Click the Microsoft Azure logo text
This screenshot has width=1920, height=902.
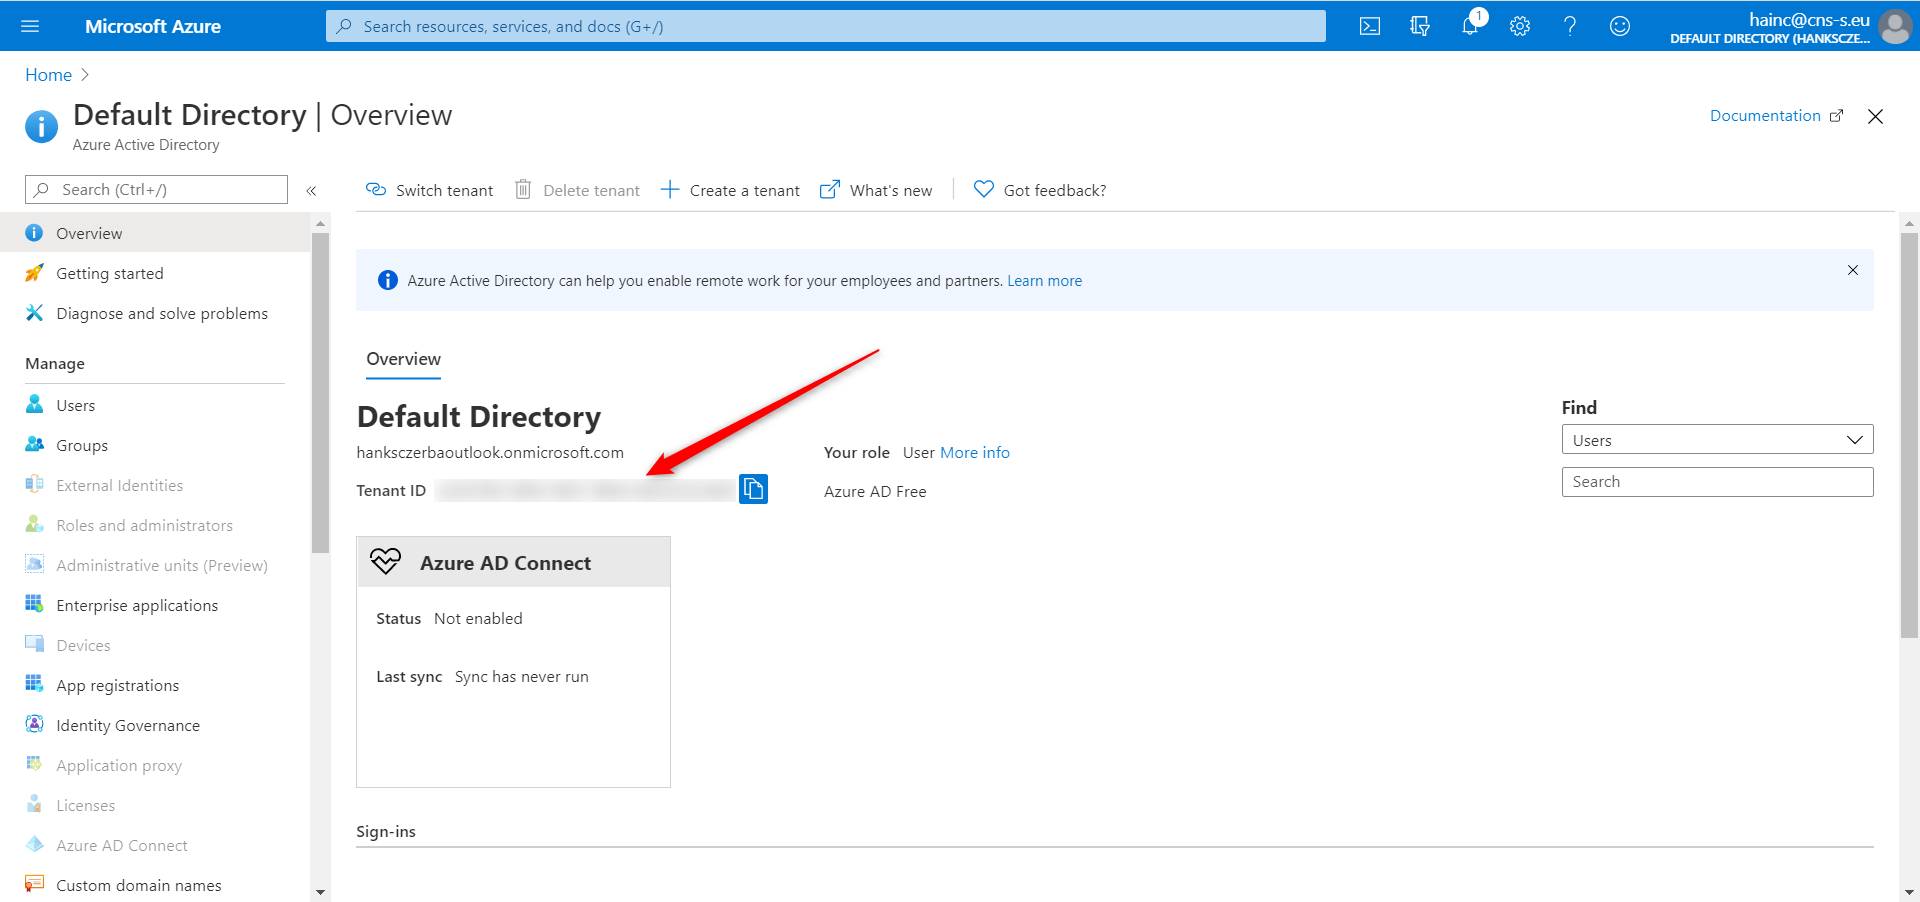pos(153,26)
